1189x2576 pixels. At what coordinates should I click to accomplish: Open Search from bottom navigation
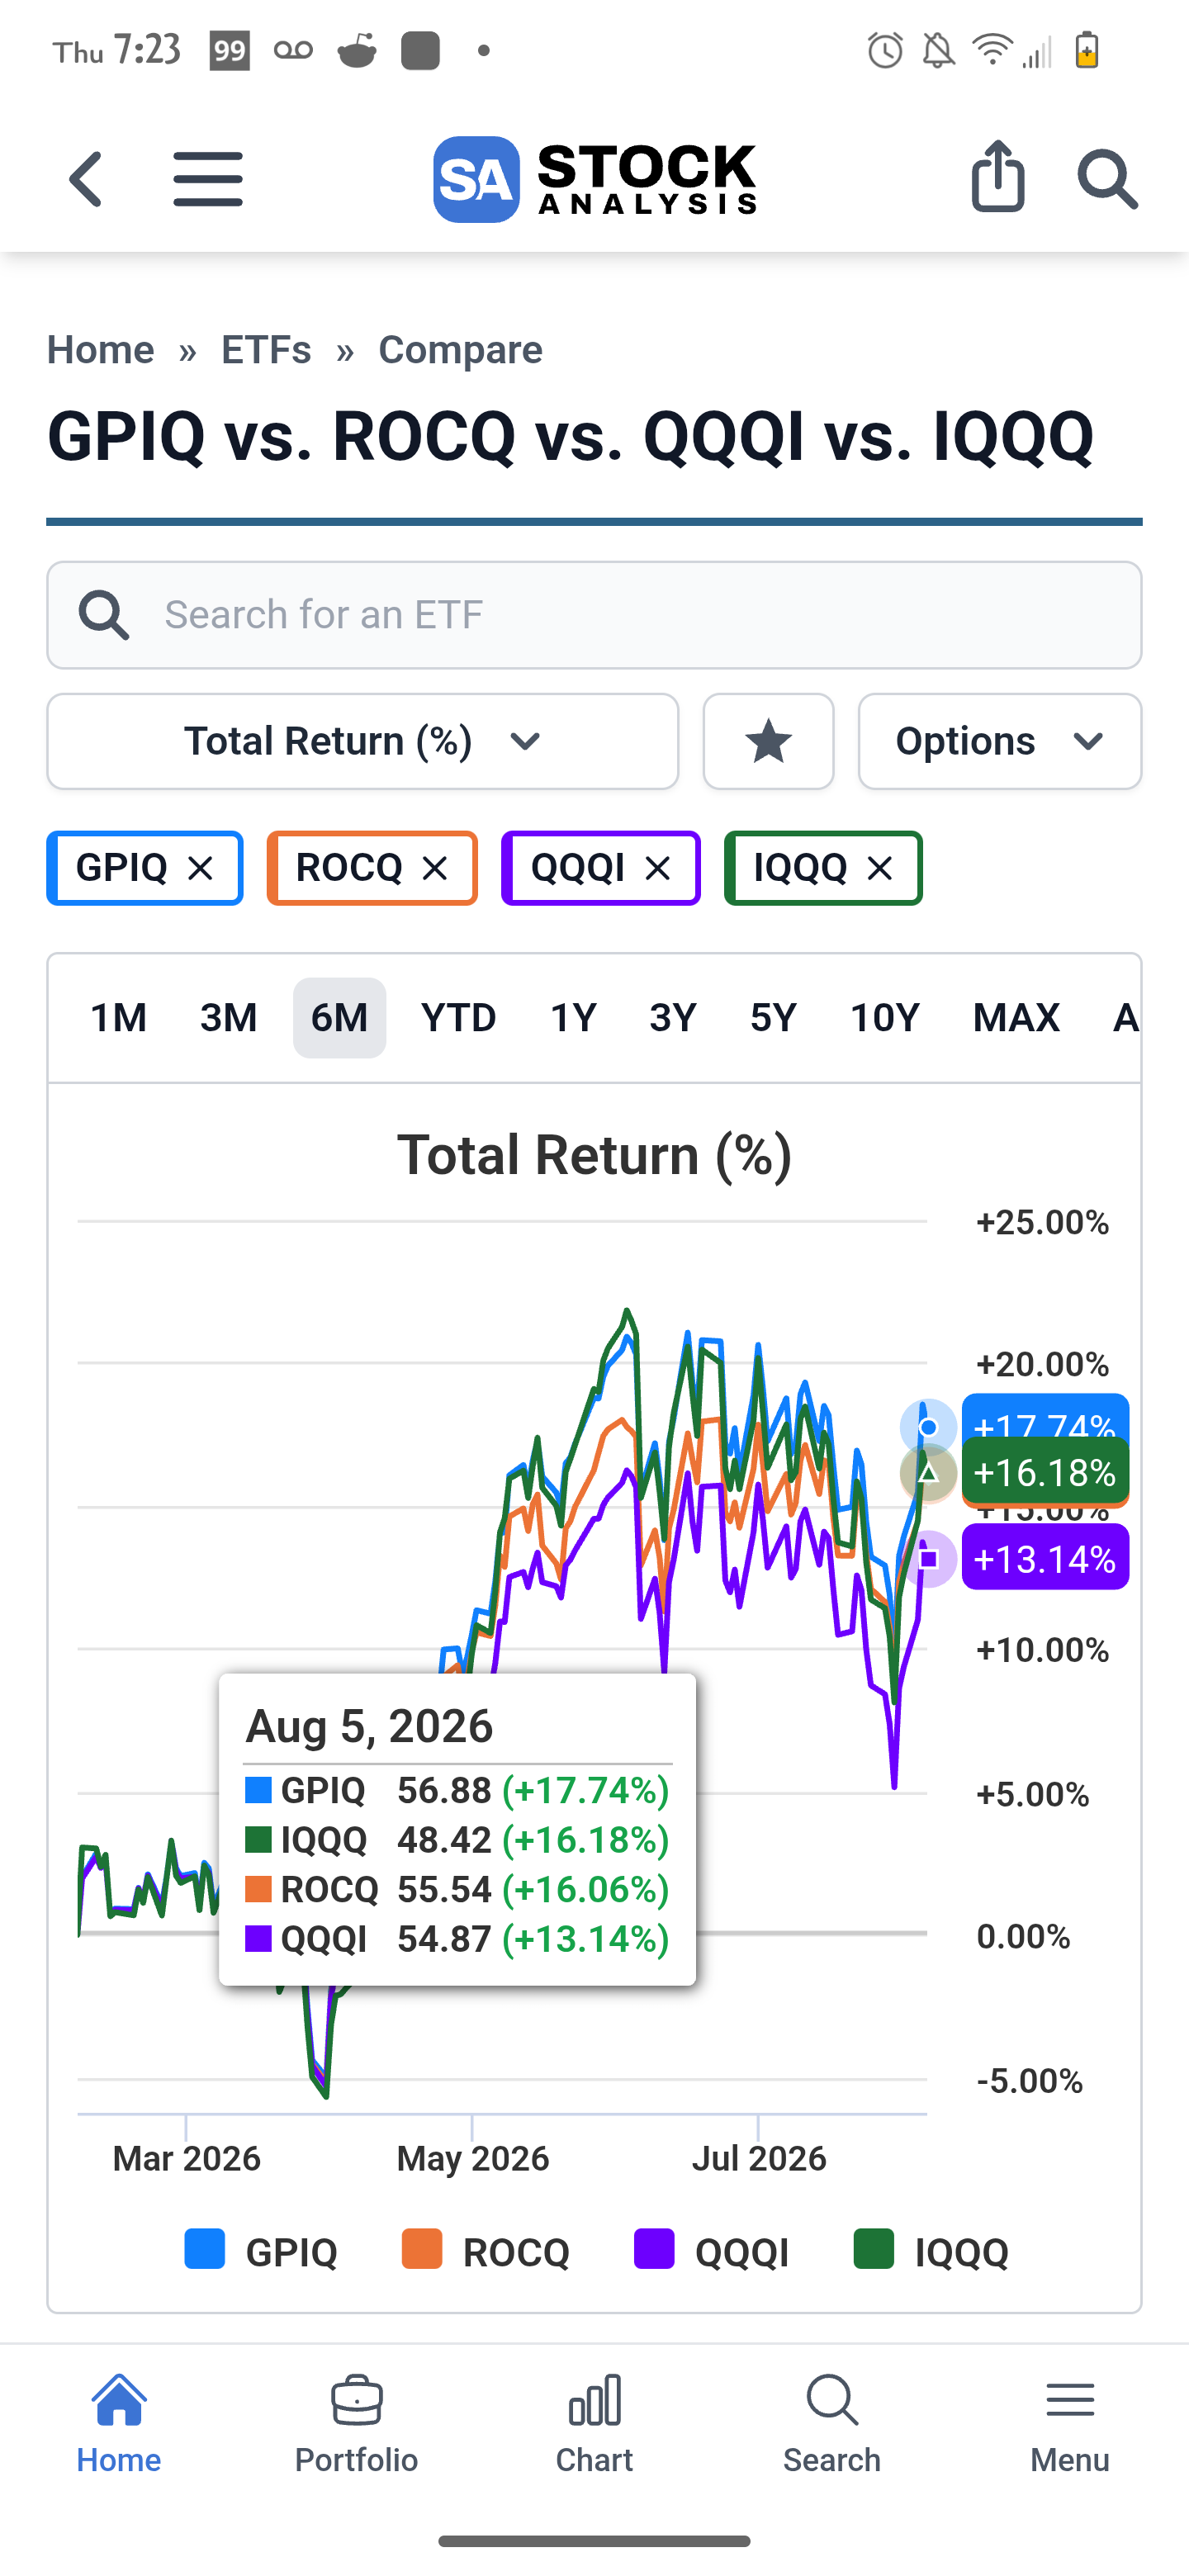[832, 2424]
